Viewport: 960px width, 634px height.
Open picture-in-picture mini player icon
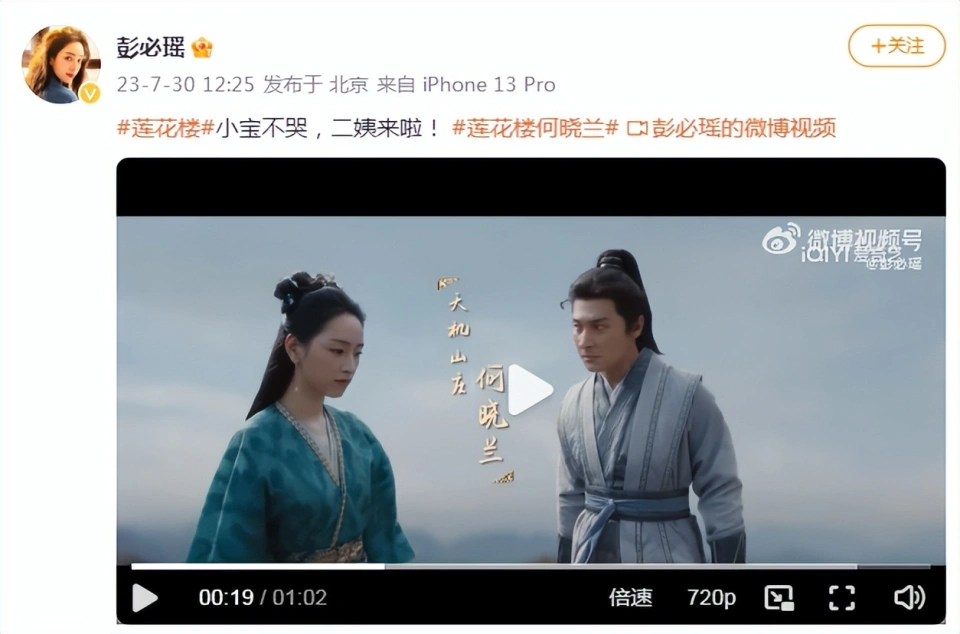pyautogui.click(x=779, y=598)
